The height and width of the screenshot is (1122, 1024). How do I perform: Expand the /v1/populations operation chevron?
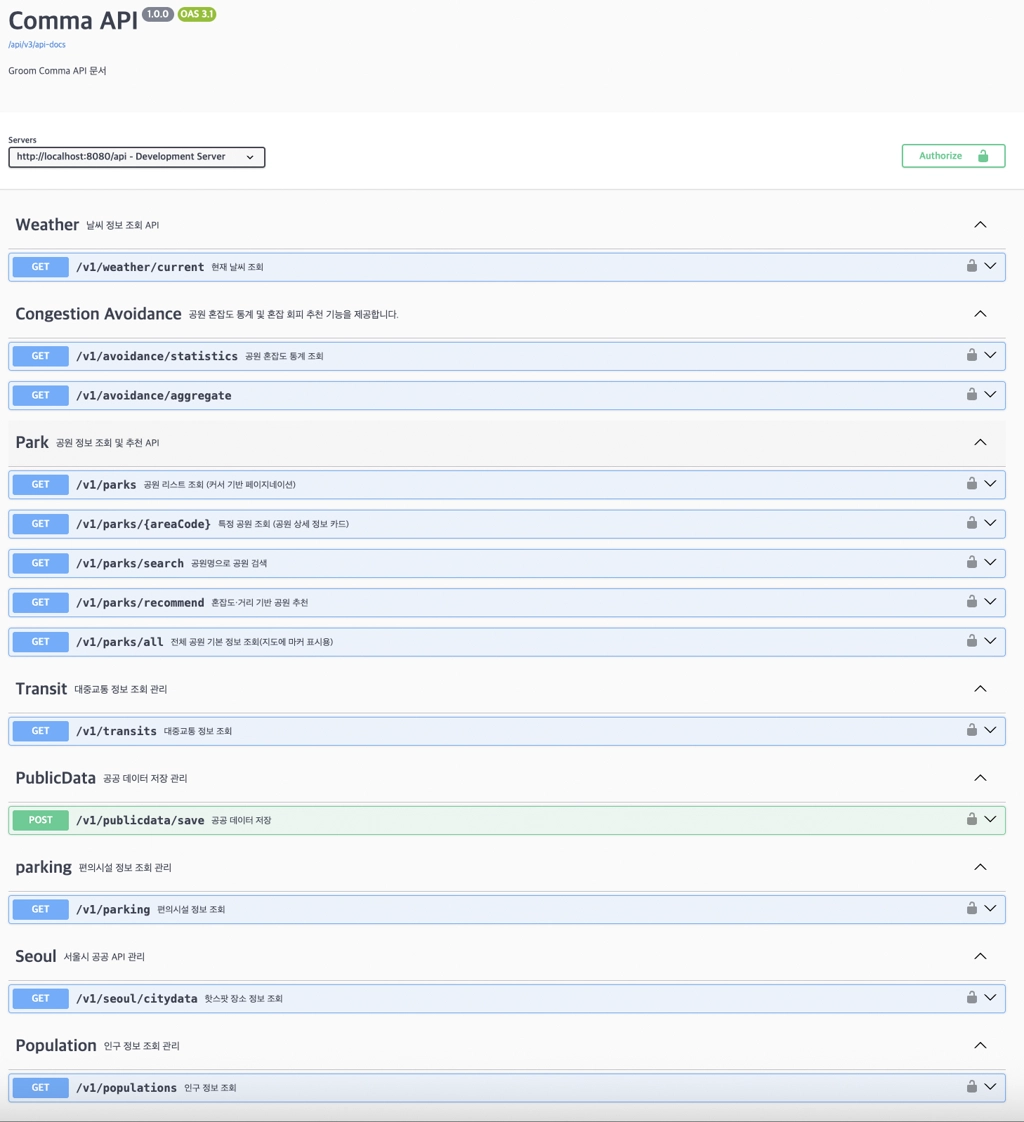pyautogui.click(x=990, y=1087)
